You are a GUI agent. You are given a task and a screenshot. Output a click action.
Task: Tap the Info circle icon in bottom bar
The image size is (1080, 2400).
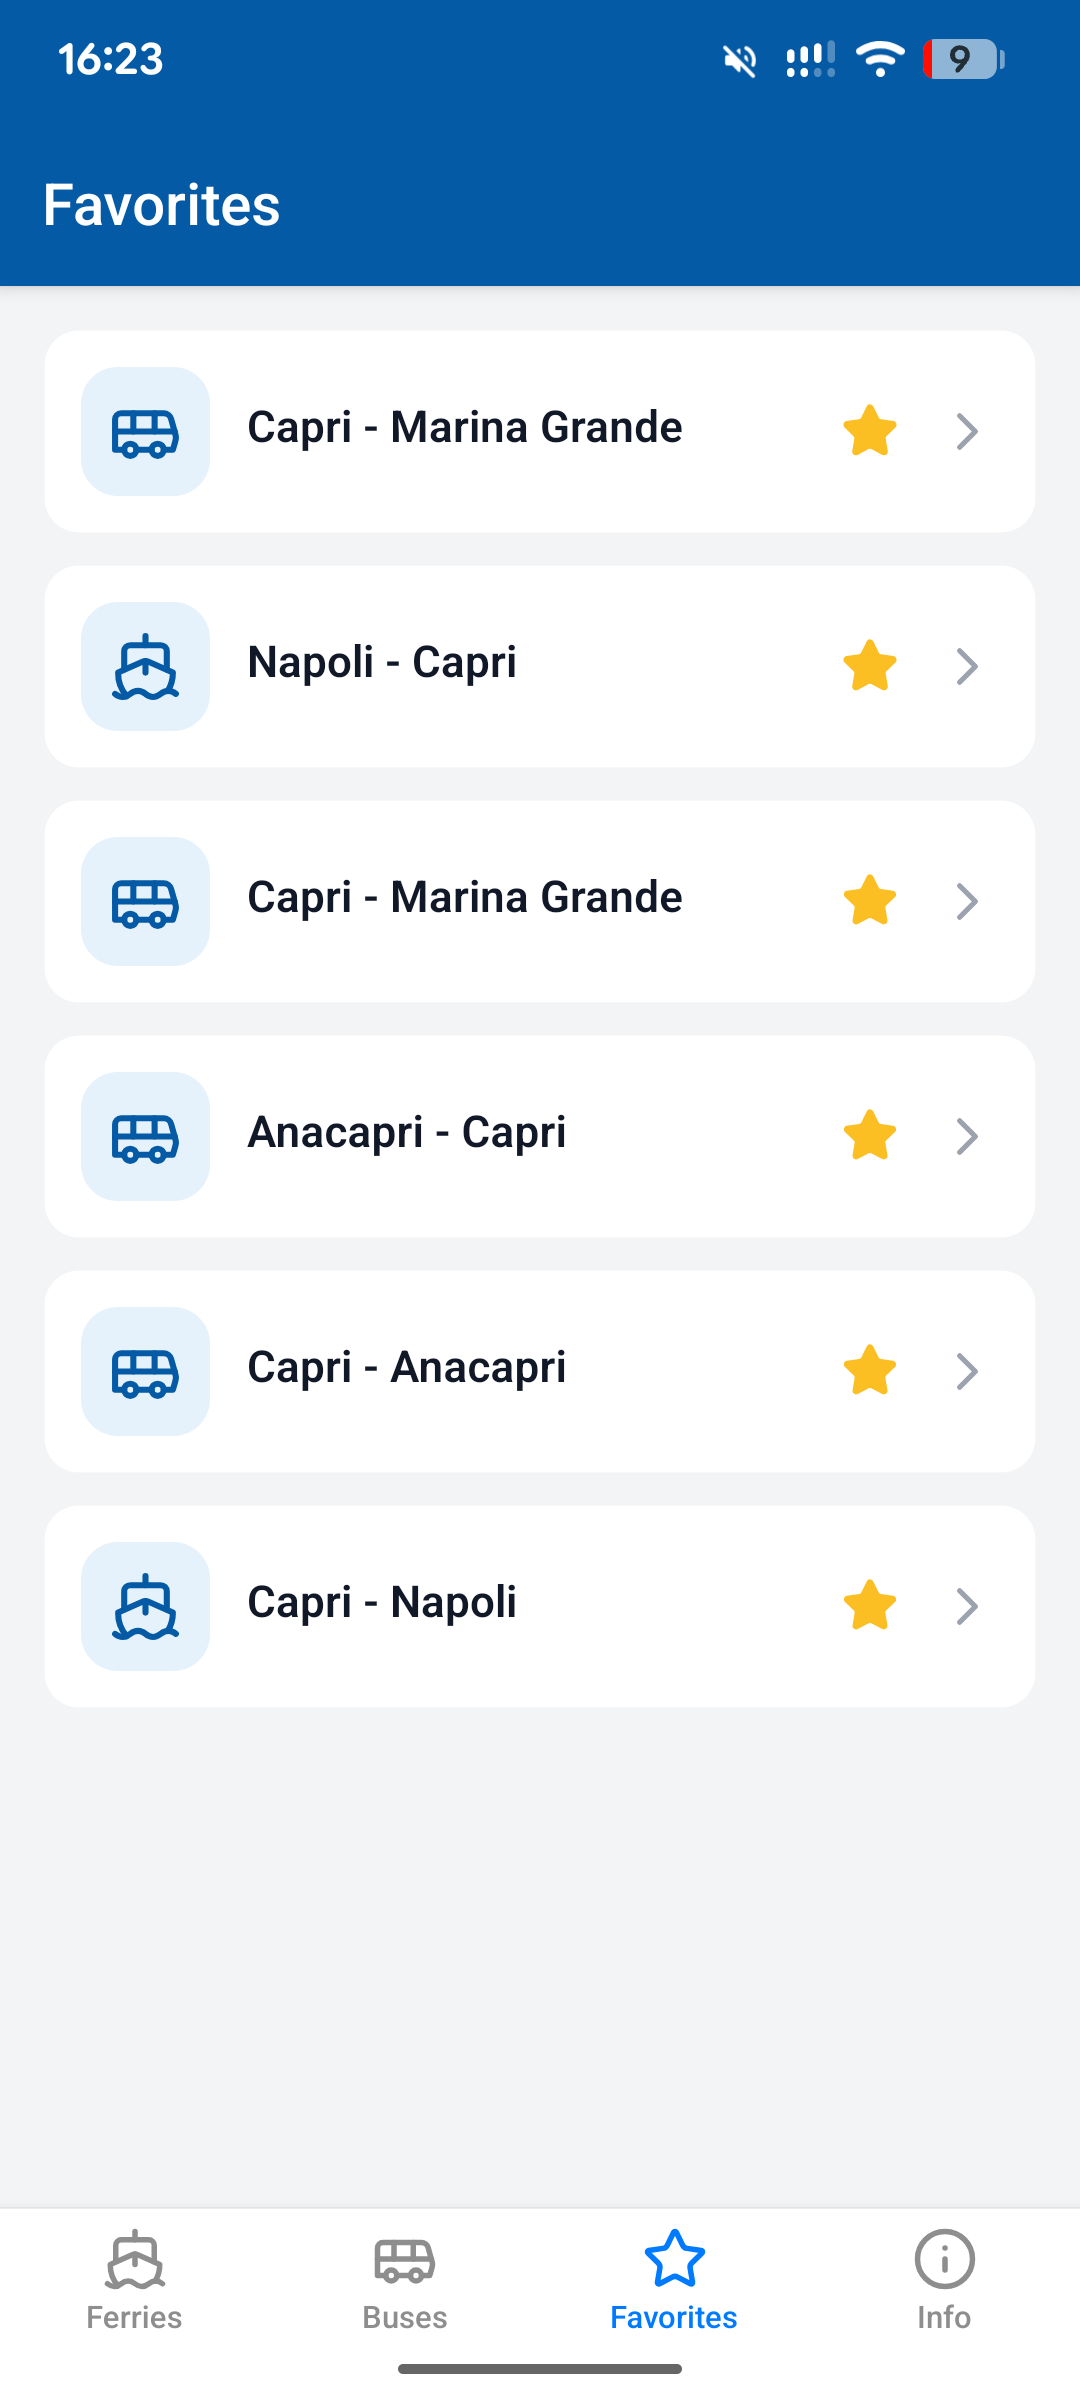click(x=944, y=2259)
